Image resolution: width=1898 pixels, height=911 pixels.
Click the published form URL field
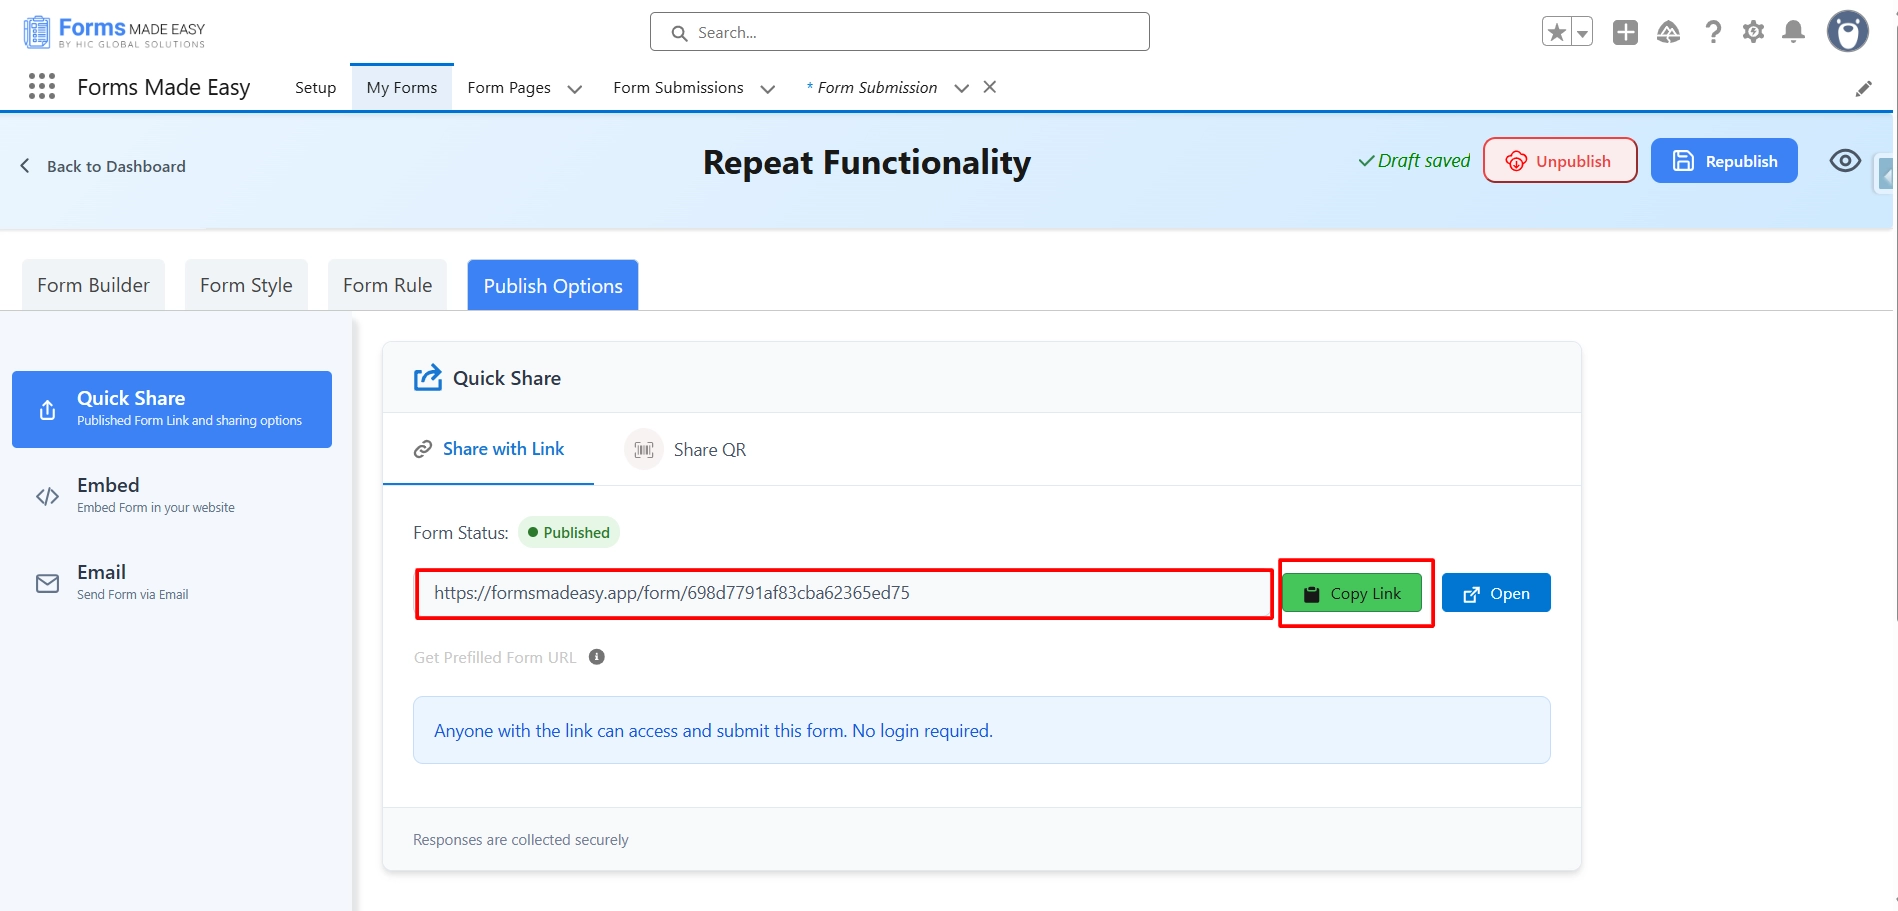[x=843, y=593]
